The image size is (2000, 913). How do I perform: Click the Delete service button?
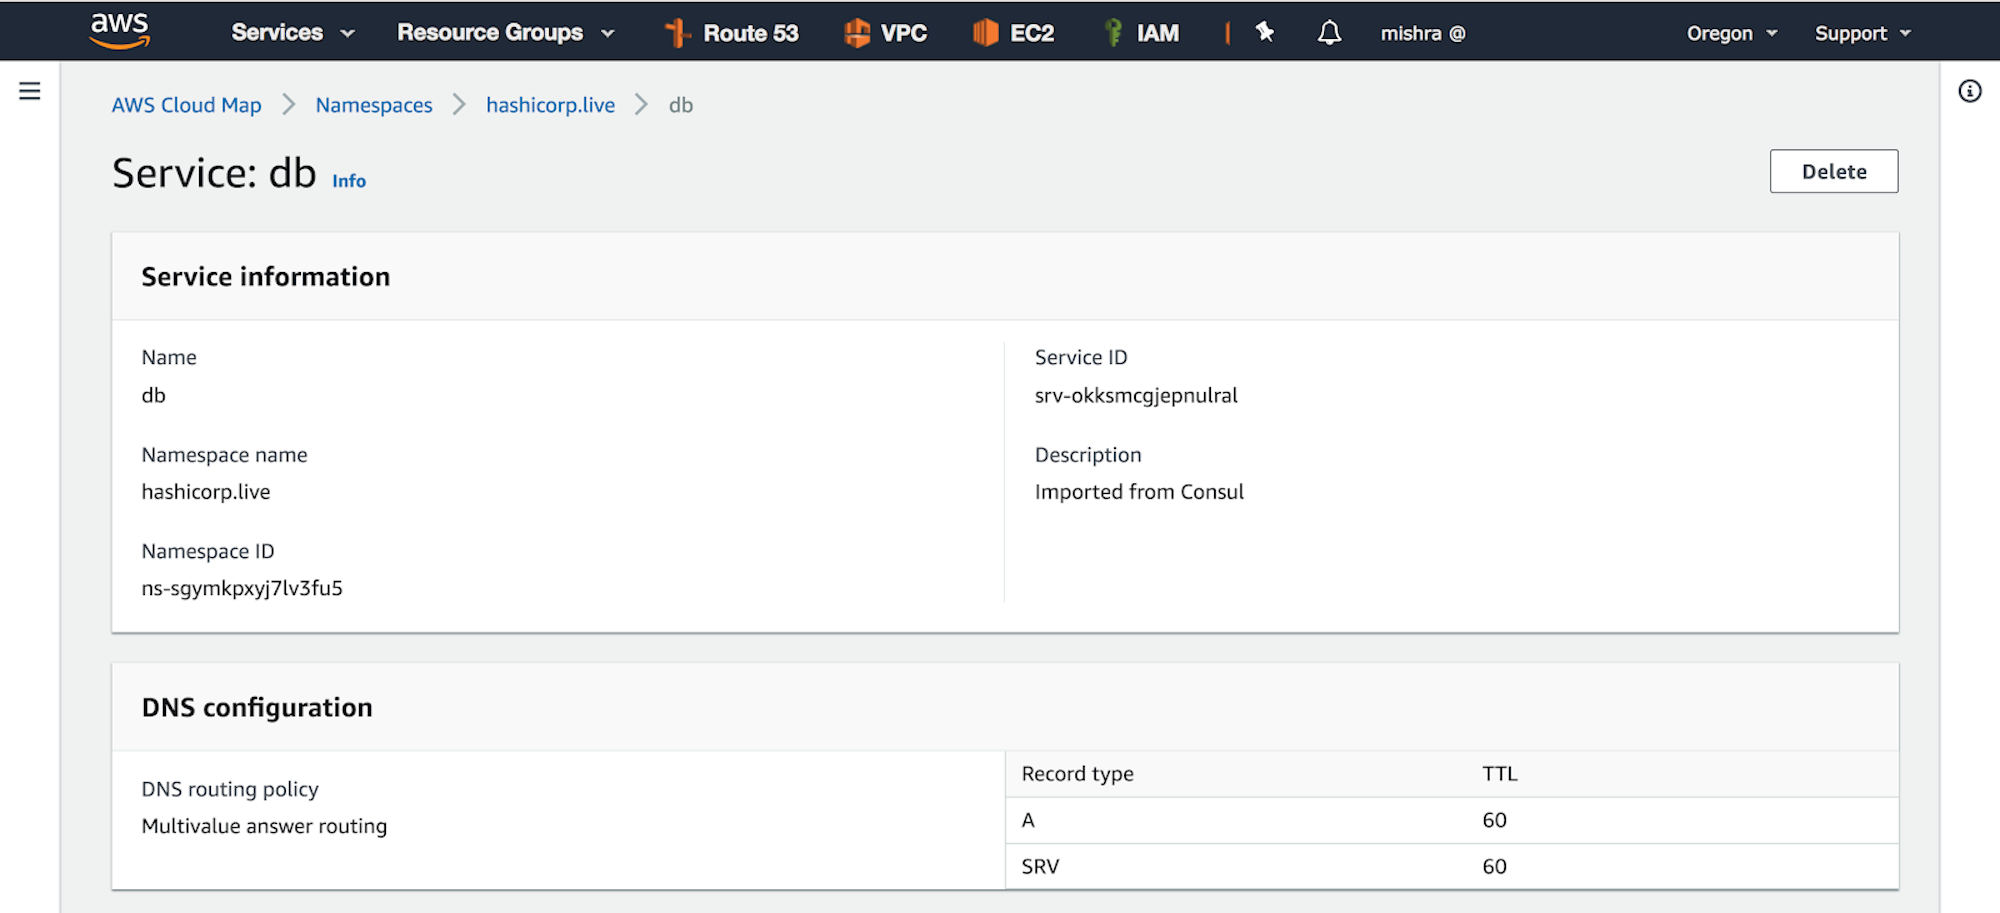pos(1833,171)
